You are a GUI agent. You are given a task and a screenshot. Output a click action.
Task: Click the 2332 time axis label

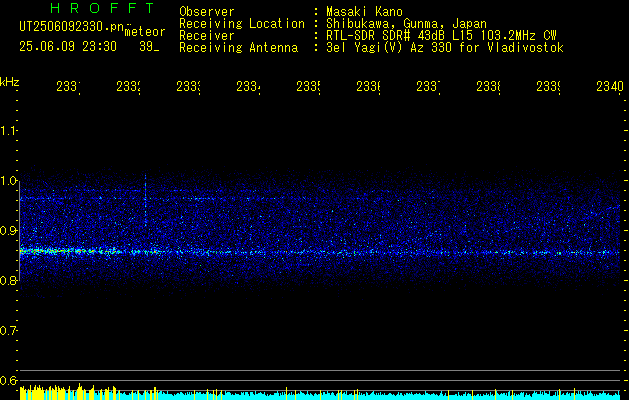pos(128,86)
